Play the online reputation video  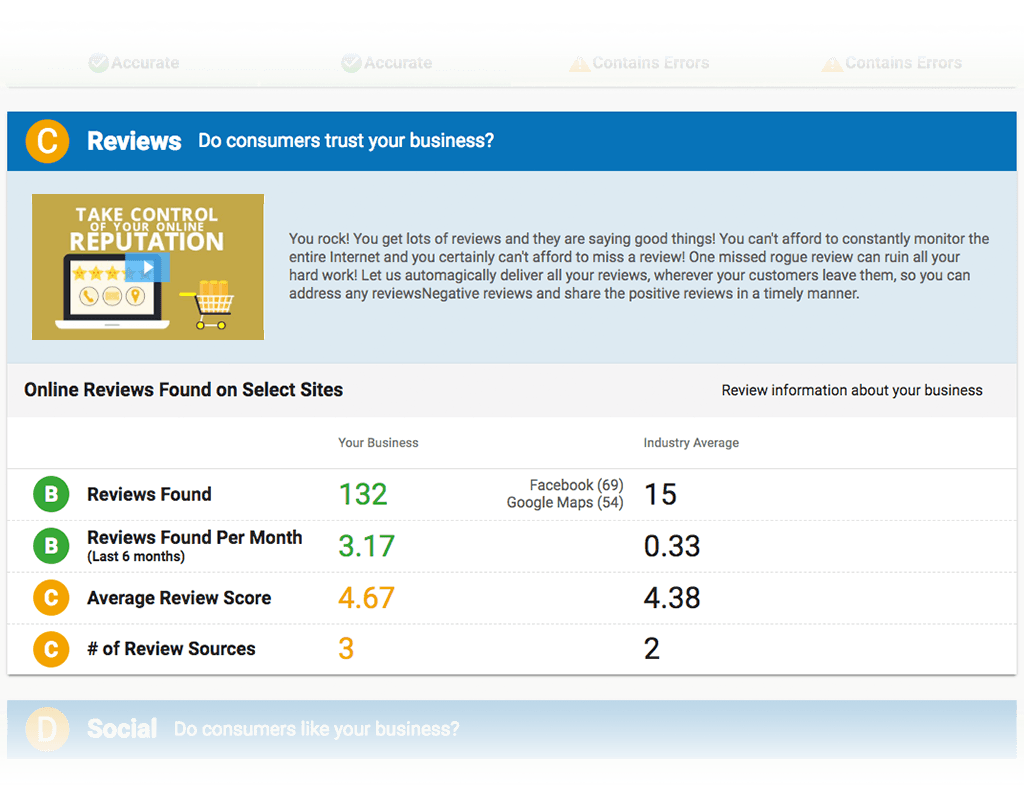click(x=147, y=267)
